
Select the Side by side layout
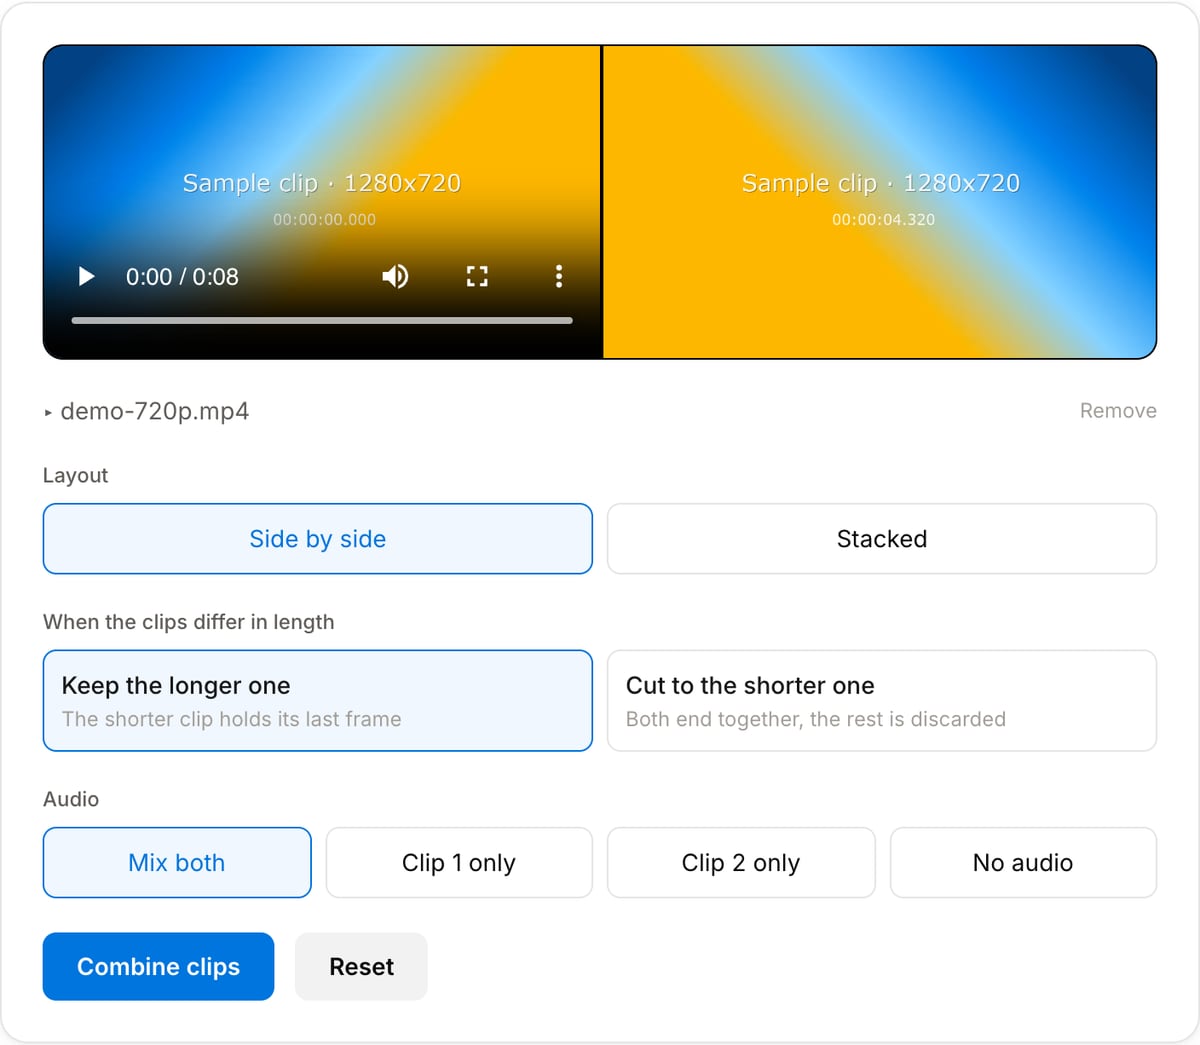coord(318,539)
